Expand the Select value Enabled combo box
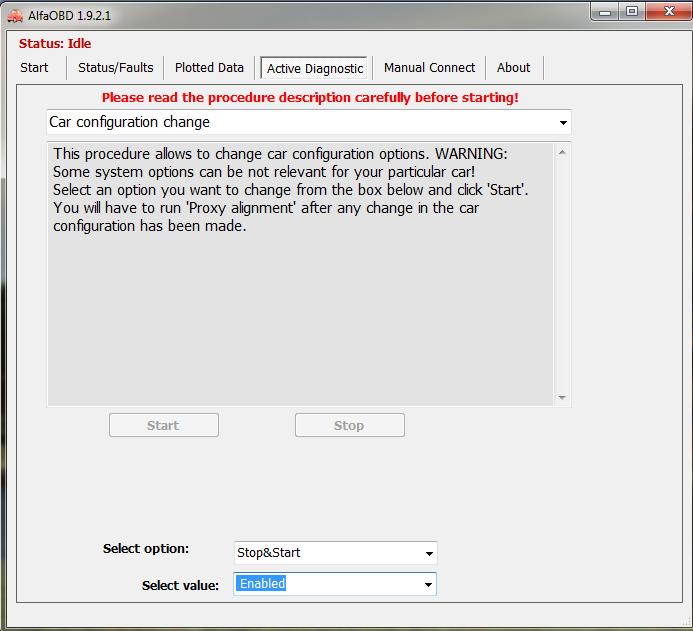Image resolution: width=693 pixels, height=631 pixels. [x=335, y=584]
